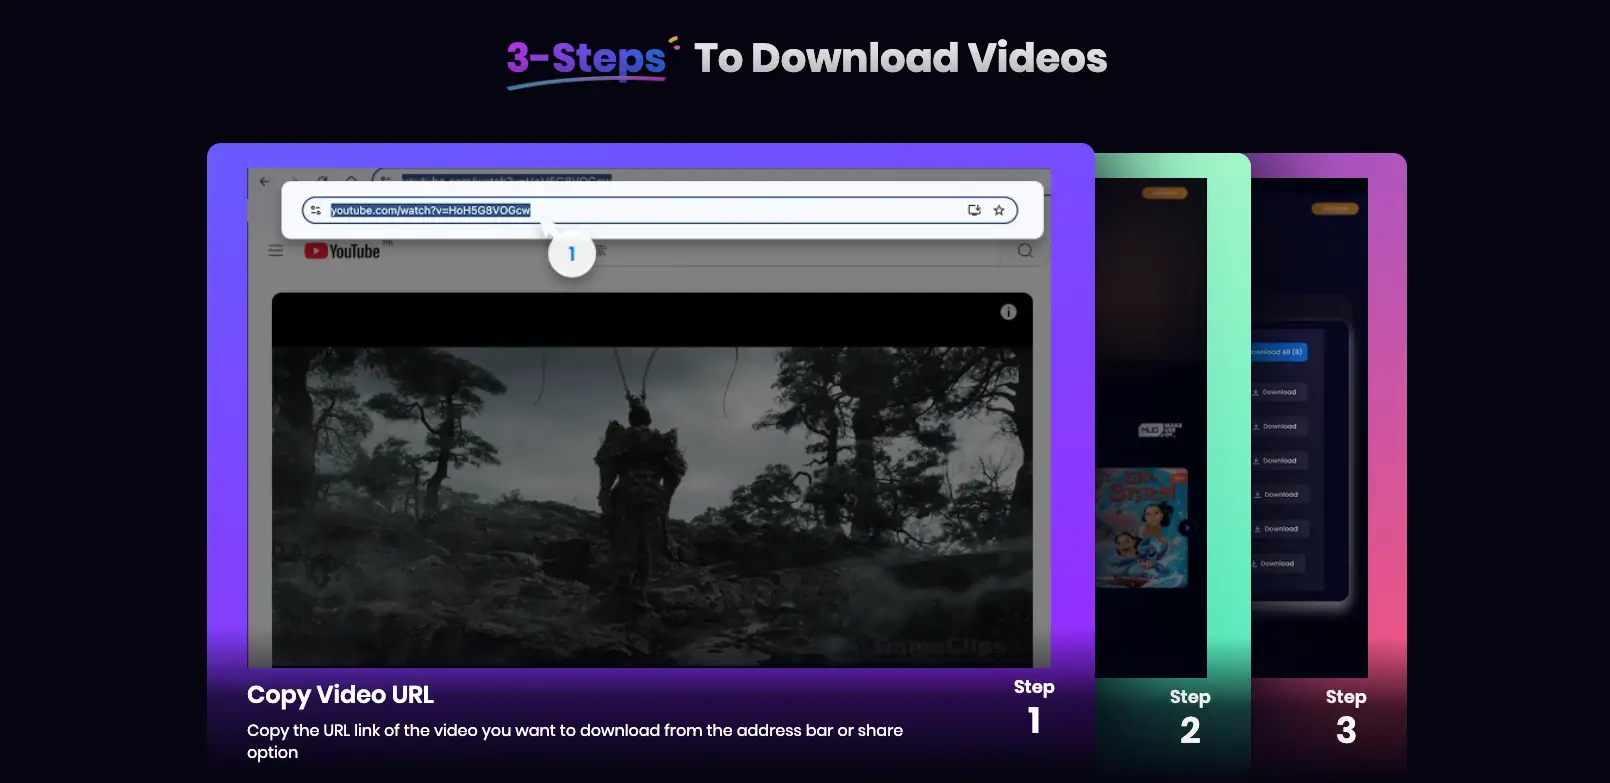The width and height of the screenshot is (1610, 783).
Task: Click the site settings icon in address bar
Action: point(316,210)
